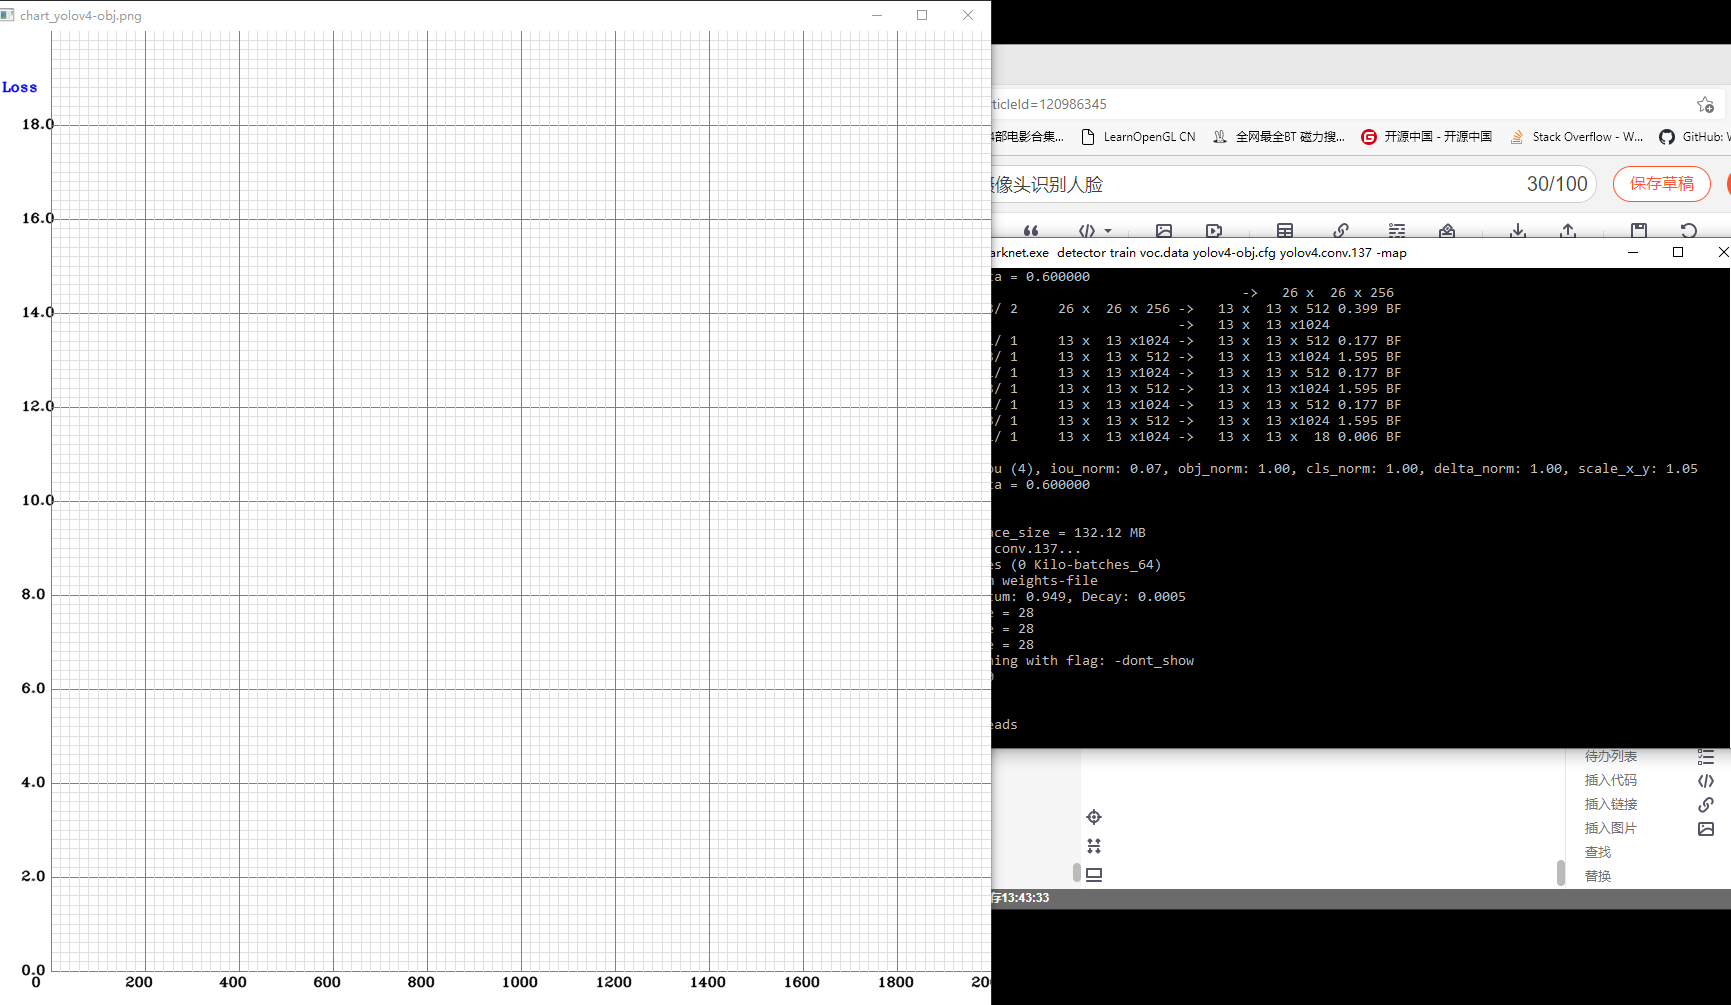Open the GitHub bookmark
The width and height of the screenshot is (1731, 1005).
[1694, 137]
